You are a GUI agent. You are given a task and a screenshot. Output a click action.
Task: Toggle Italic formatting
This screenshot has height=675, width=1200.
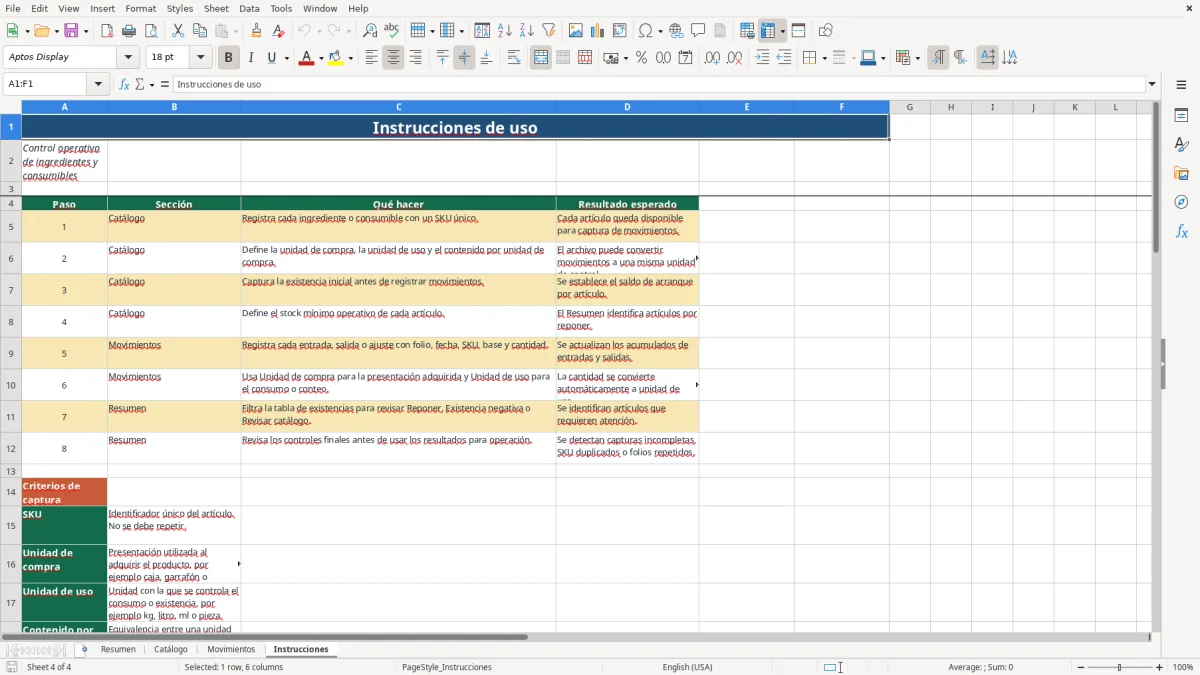pyautogui.click(x=250, y=58)
